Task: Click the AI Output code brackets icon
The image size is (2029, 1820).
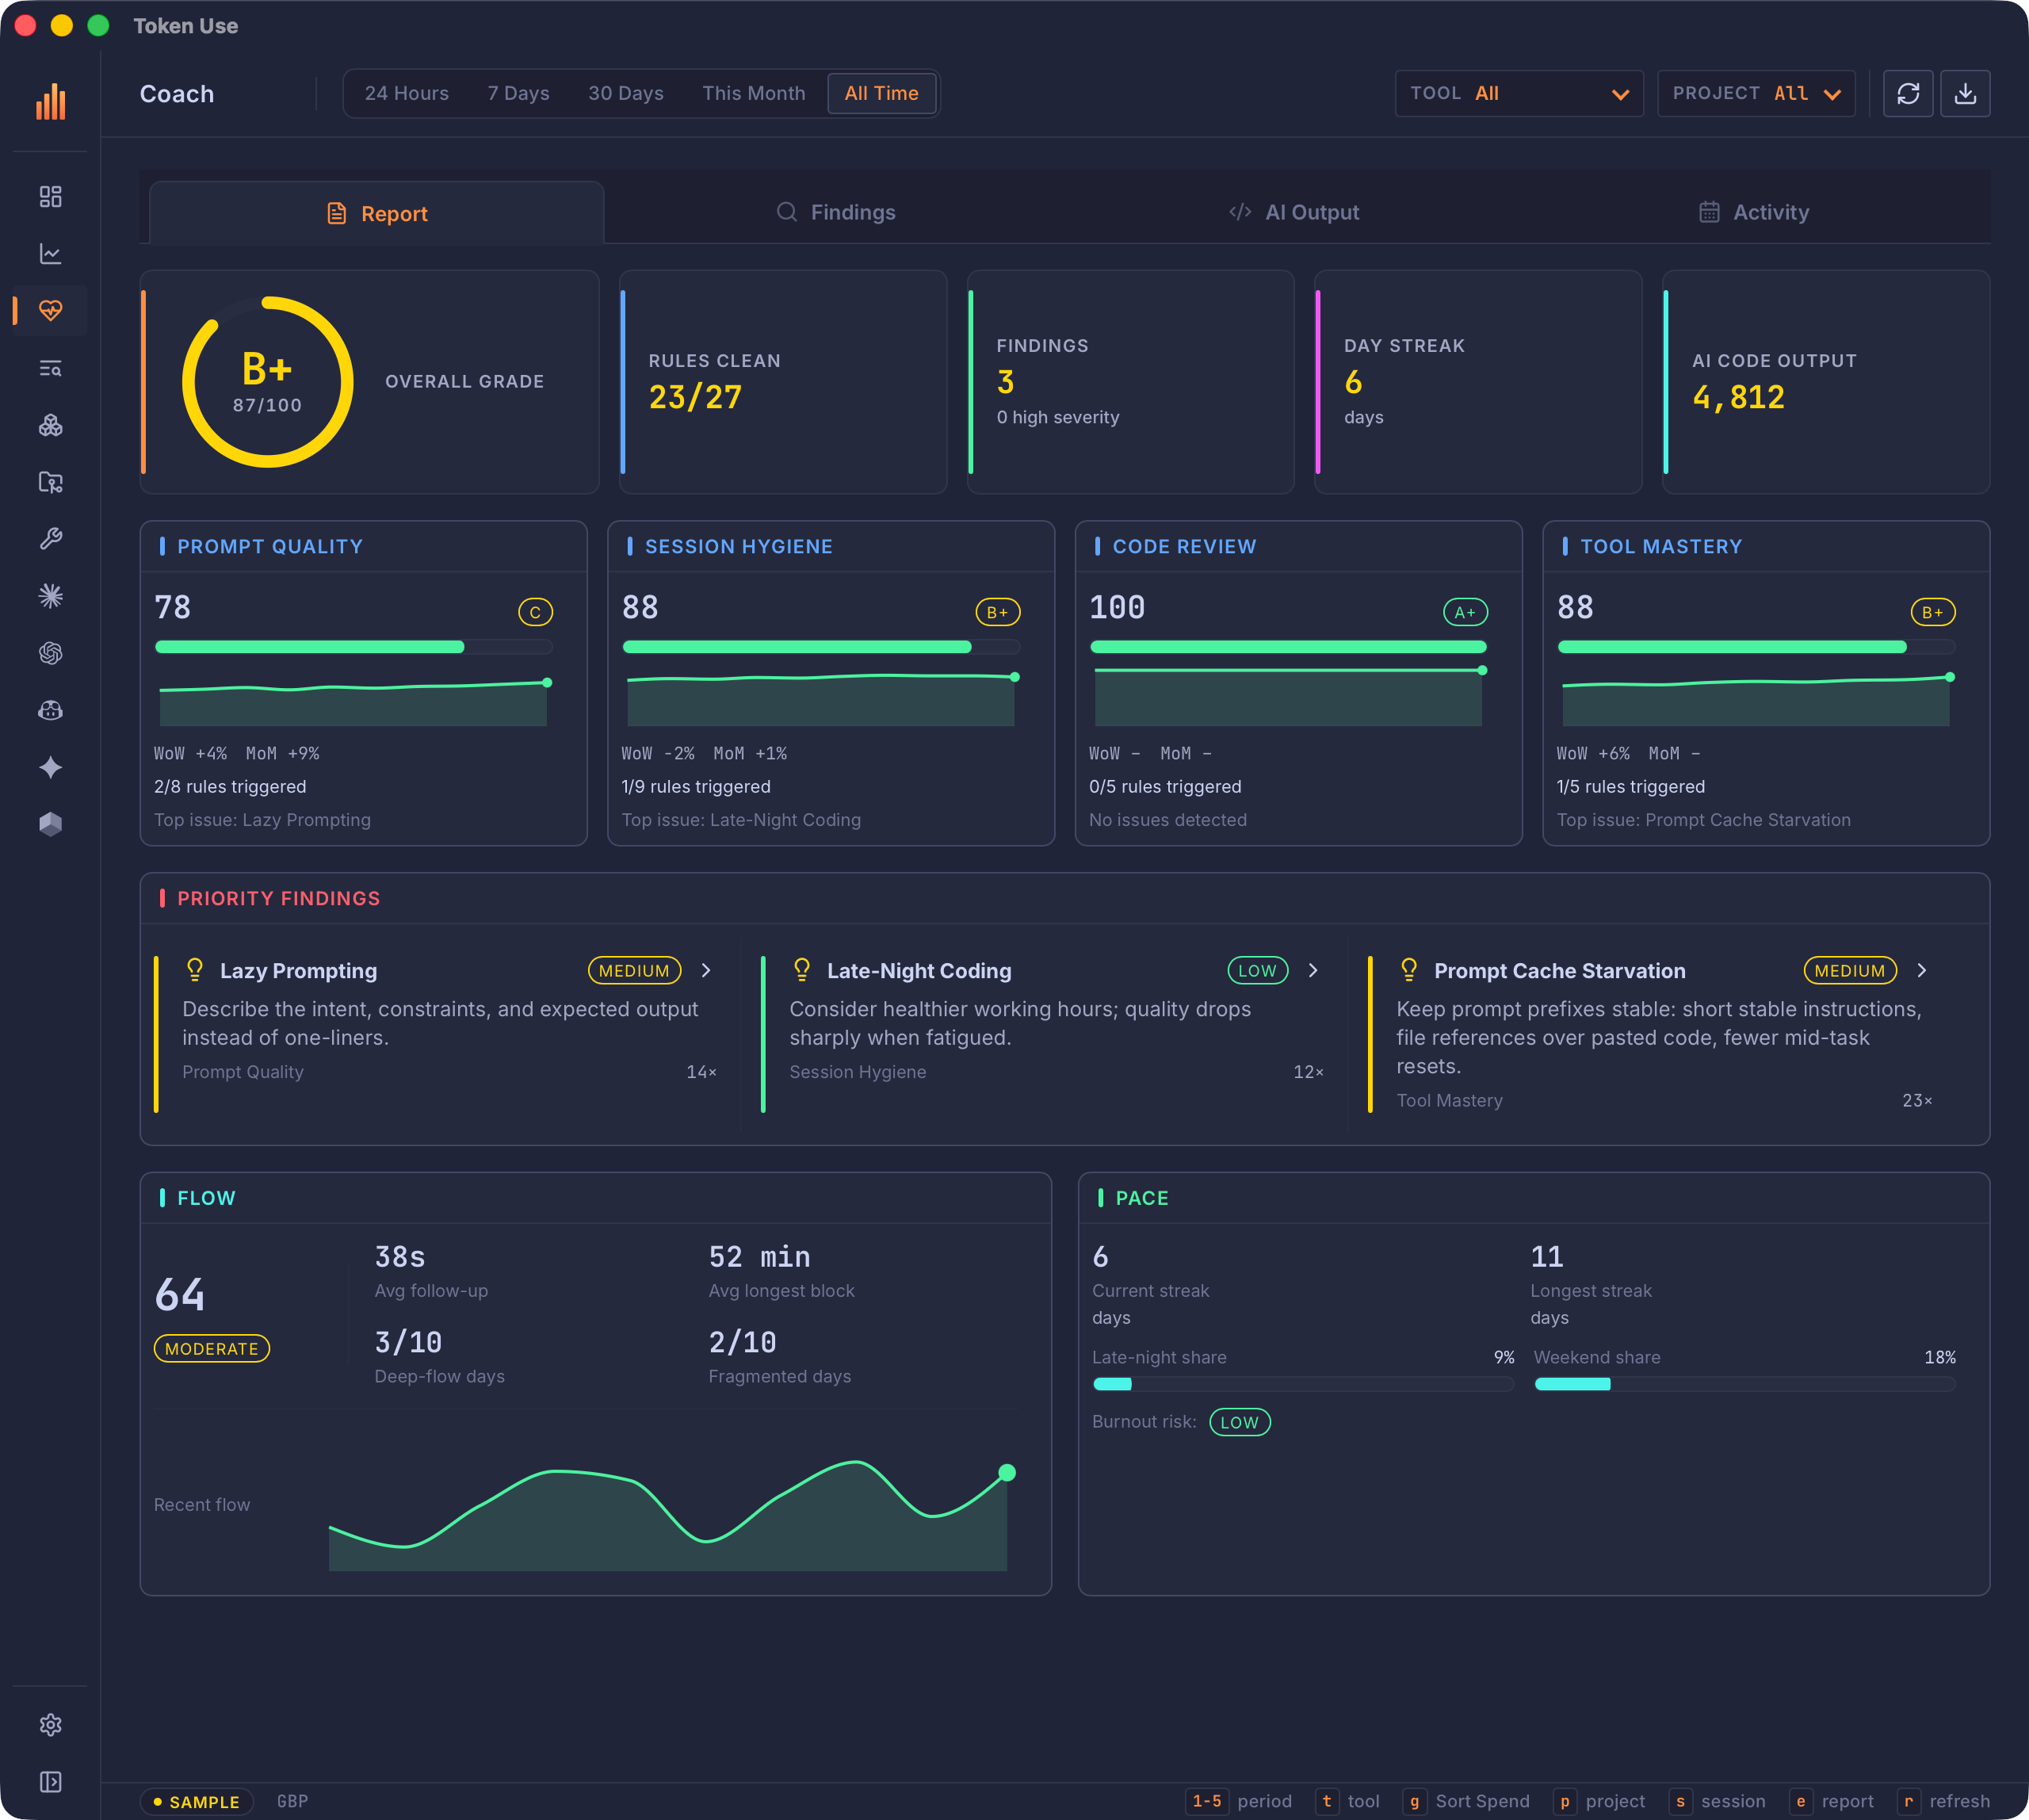Action: click(1240, 212)
